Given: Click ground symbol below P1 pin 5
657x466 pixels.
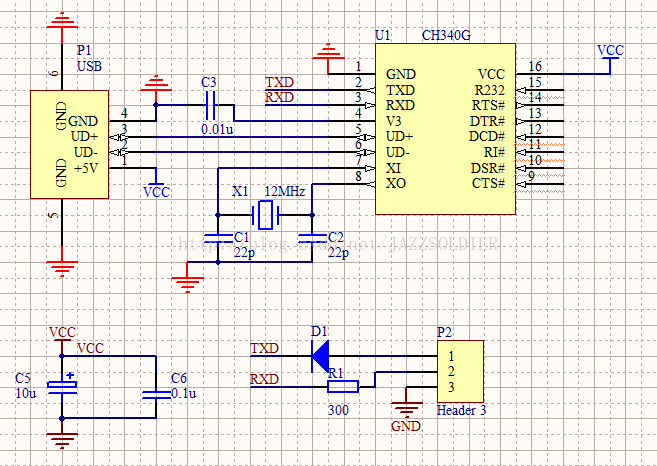Looking at the screenshot, I should [62, 262].
